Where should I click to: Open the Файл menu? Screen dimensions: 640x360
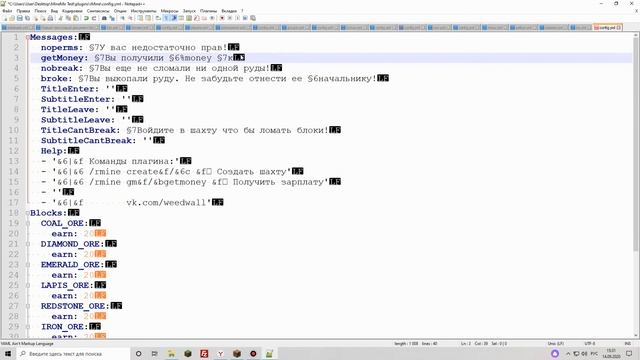coord(7,11)
